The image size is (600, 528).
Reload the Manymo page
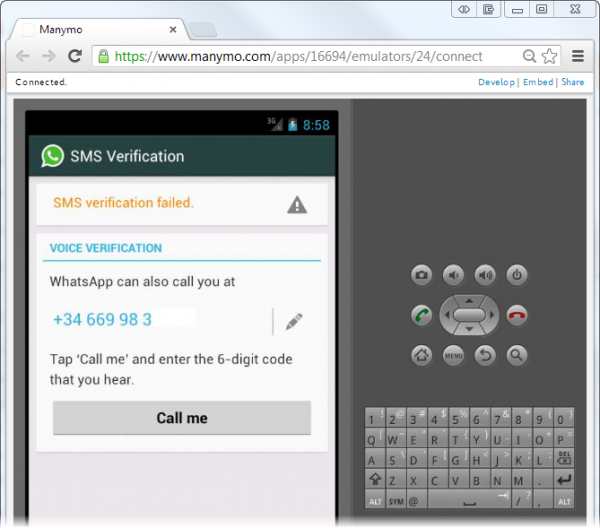75,57
